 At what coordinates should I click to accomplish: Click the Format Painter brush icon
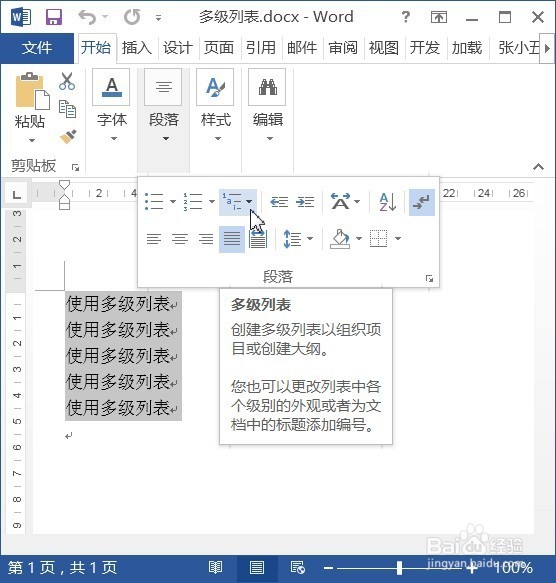pos(68,136)
